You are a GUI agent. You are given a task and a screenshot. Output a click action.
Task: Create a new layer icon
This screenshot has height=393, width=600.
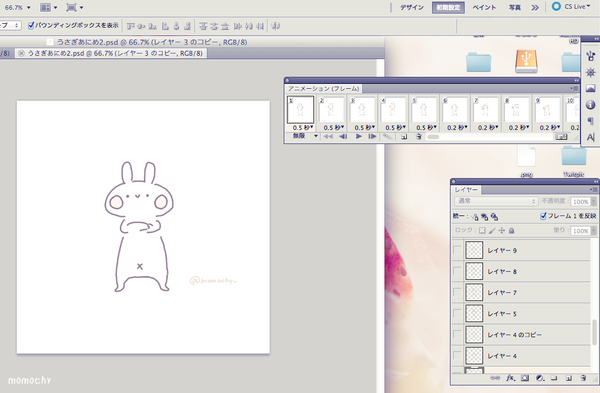569,378
